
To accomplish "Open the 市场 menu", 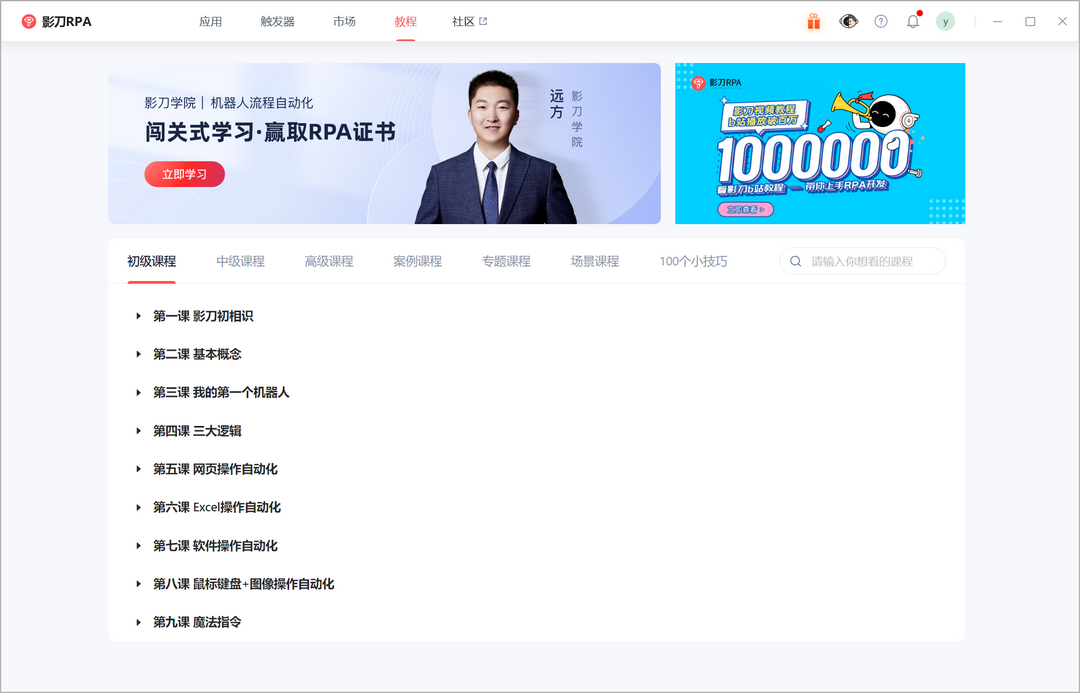I will pyautogui.click(x=344, y=20).
